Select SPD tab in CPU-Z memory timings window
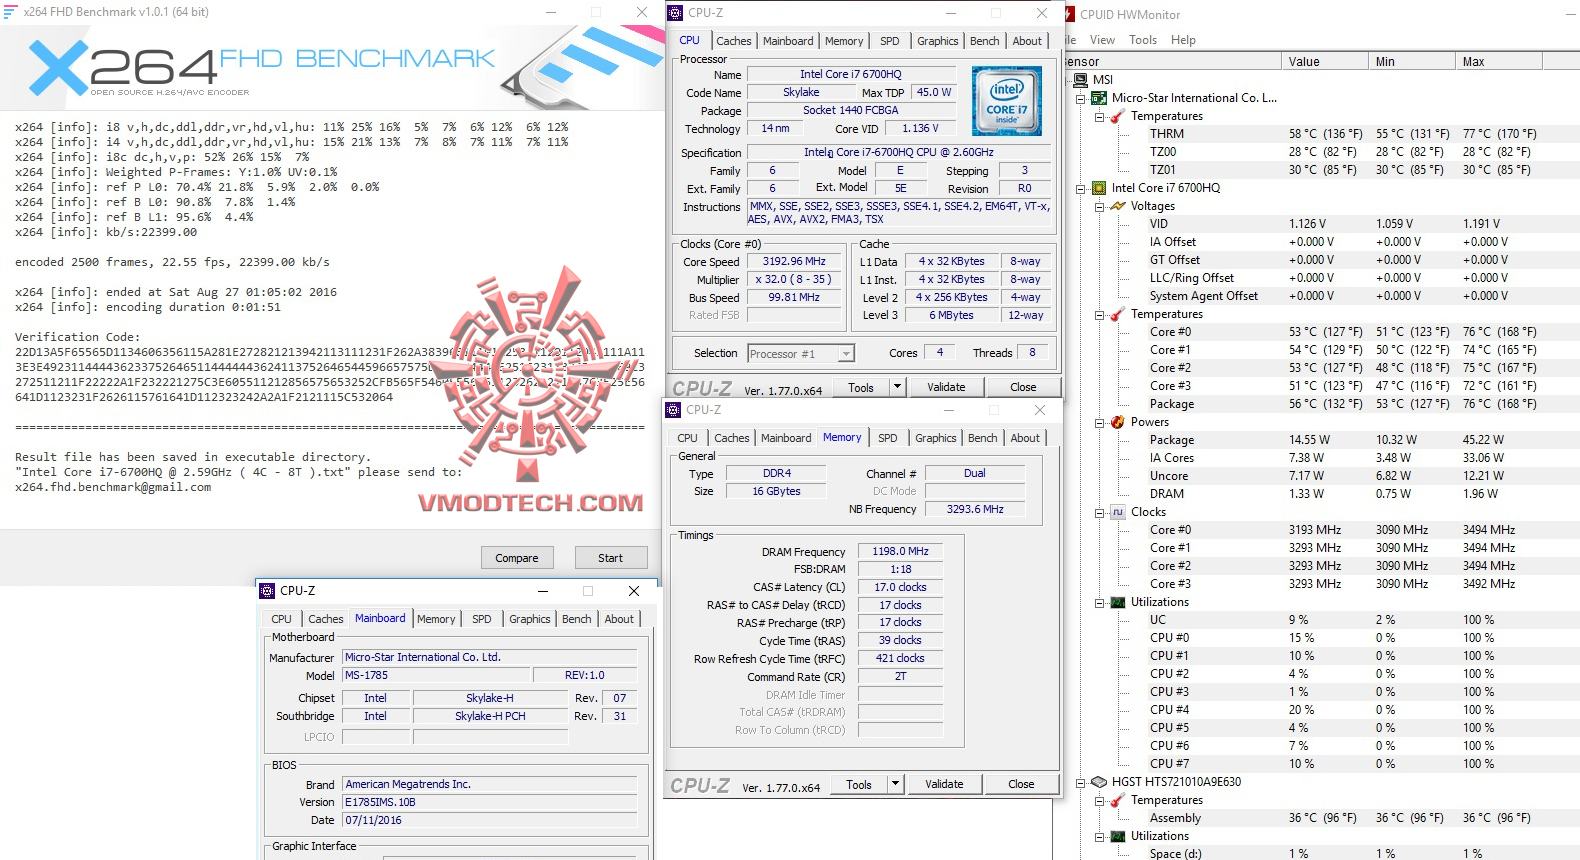Viewport: 1580px width, 860px height. [x=888, y=438]
